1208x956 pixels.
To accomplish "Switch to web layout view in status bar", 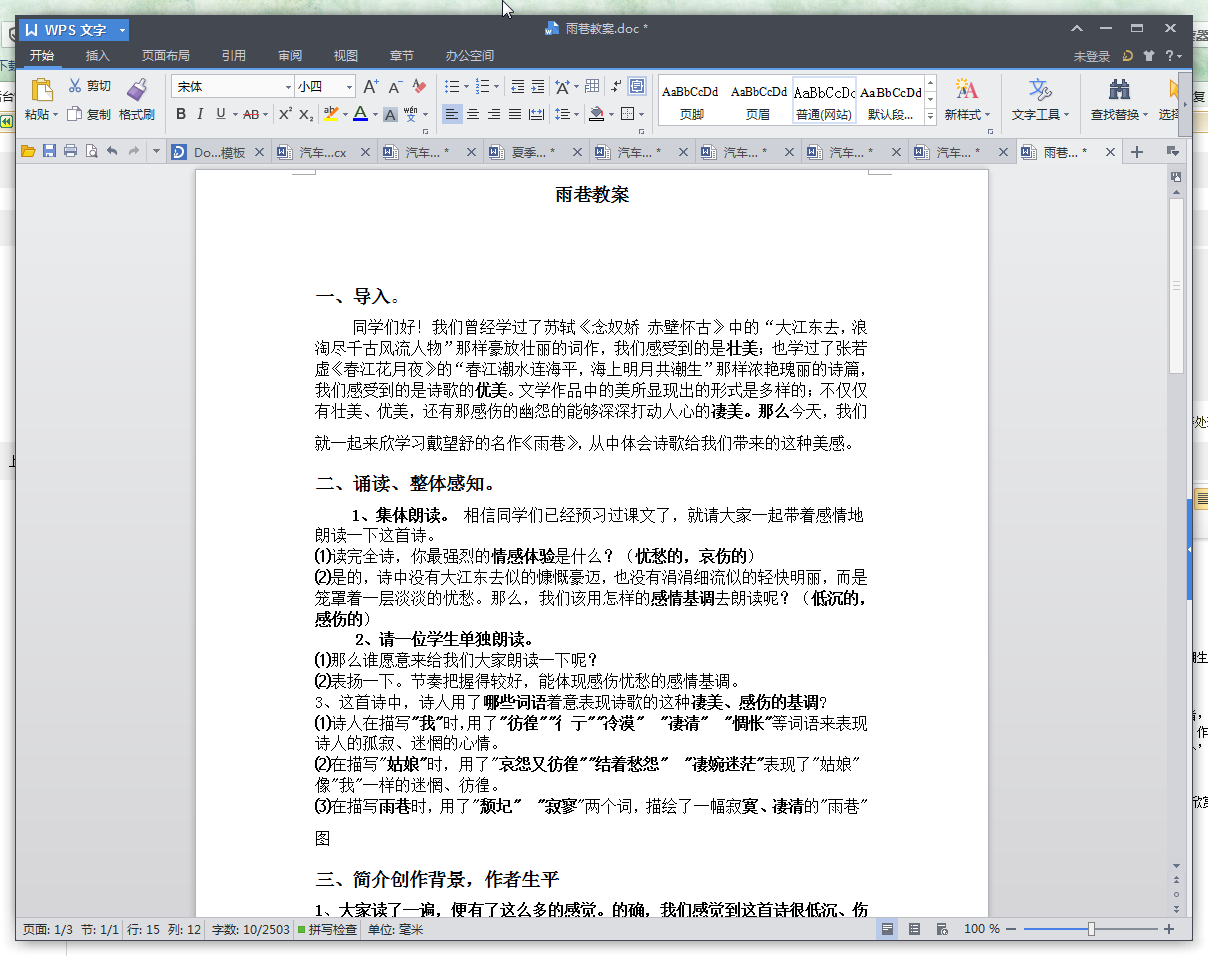I will coord(942,929).
